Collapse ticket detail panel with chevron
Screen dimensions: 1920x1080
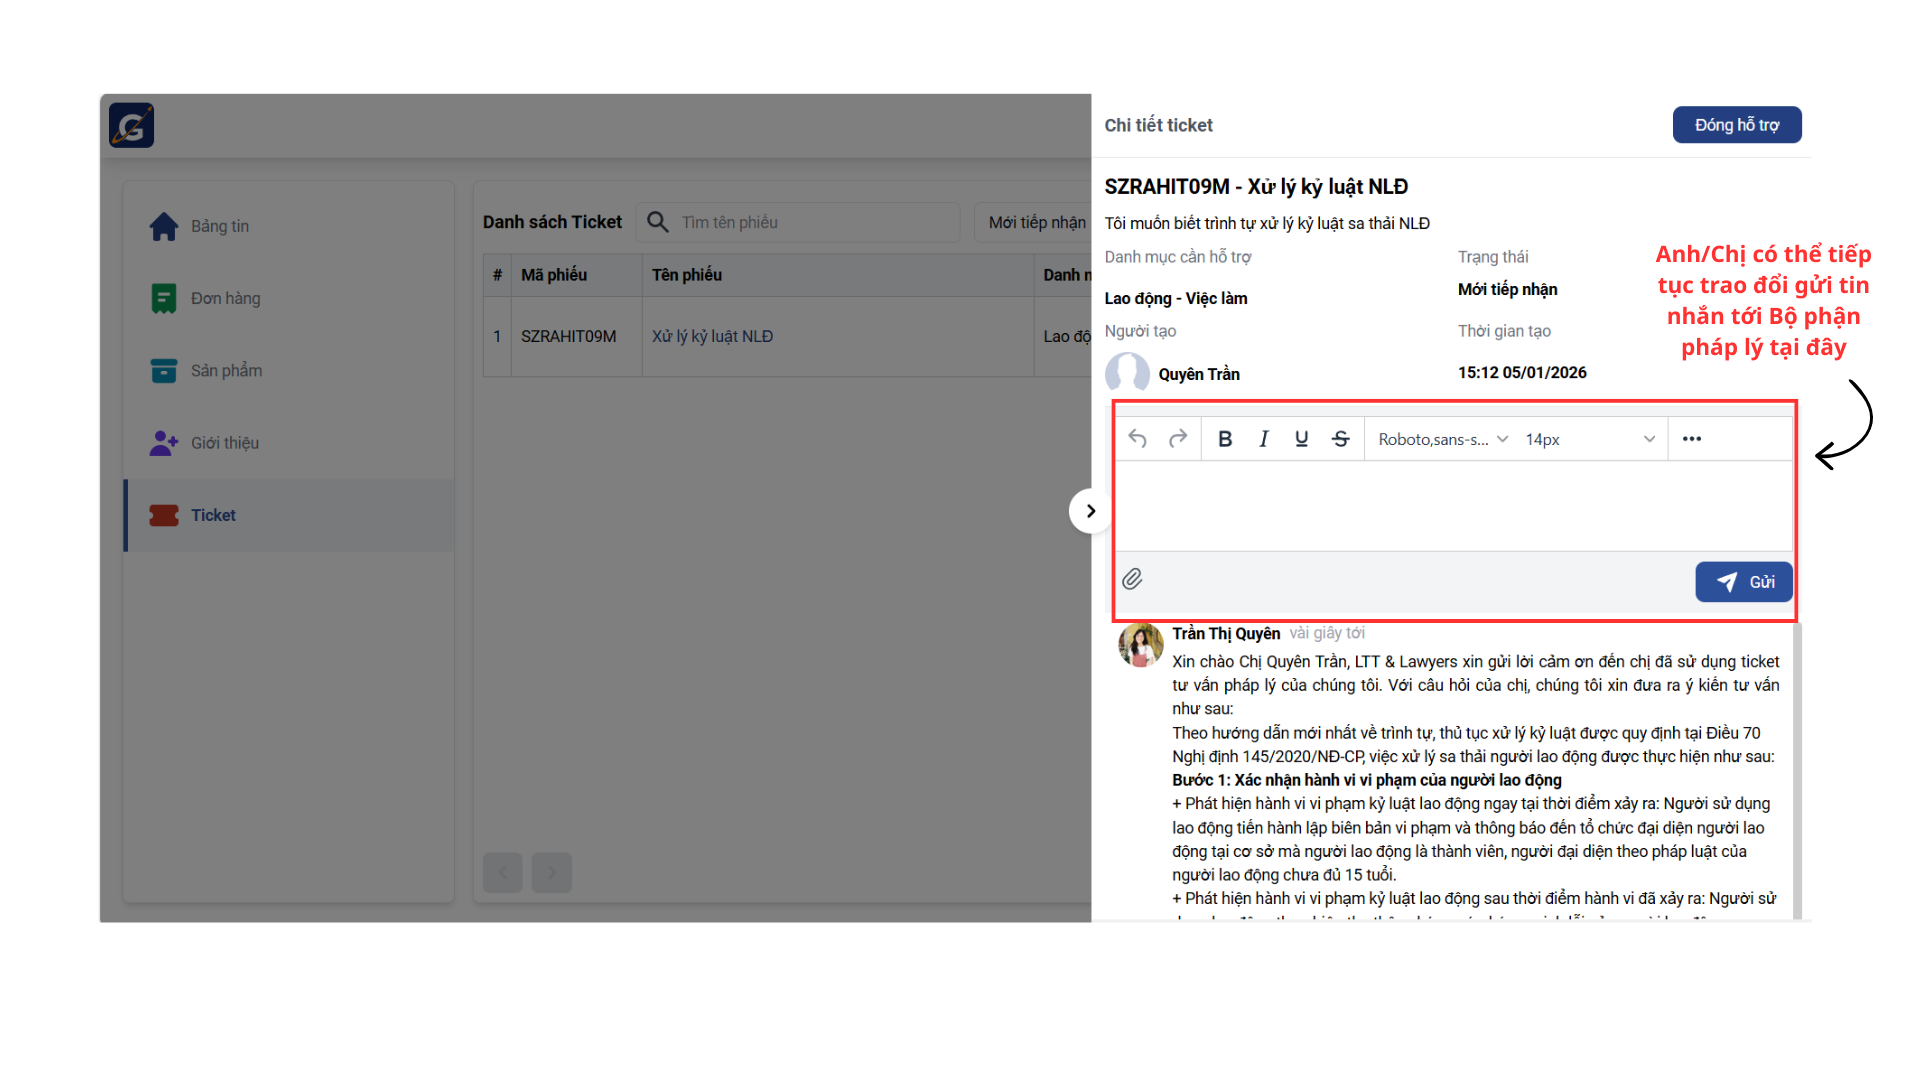pyautogui.click(x=1090, y=511)
